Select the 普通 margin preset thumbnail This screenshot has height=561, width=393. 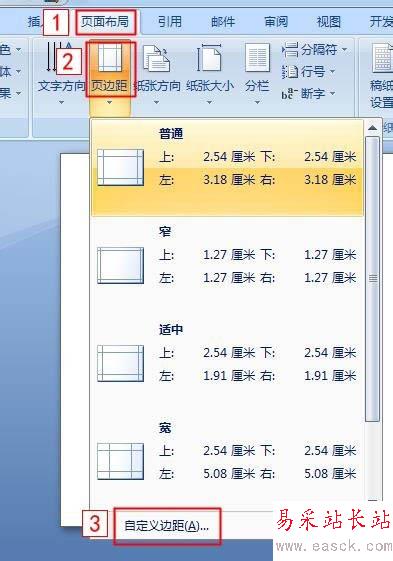(121, 167)
